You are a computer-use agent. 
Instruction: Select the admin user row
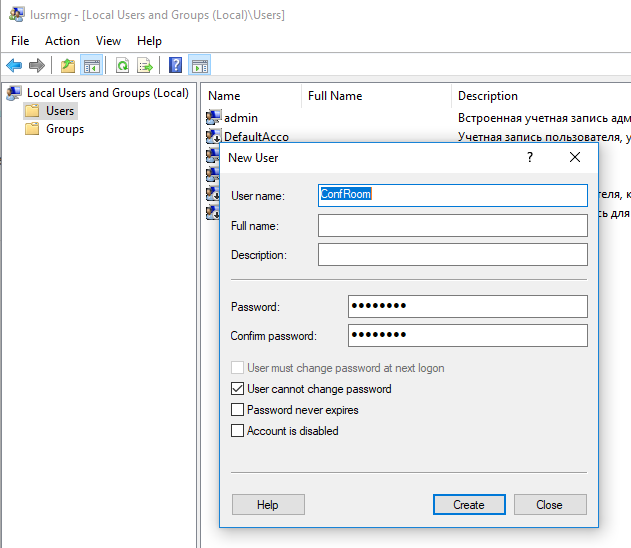point(417,117)
